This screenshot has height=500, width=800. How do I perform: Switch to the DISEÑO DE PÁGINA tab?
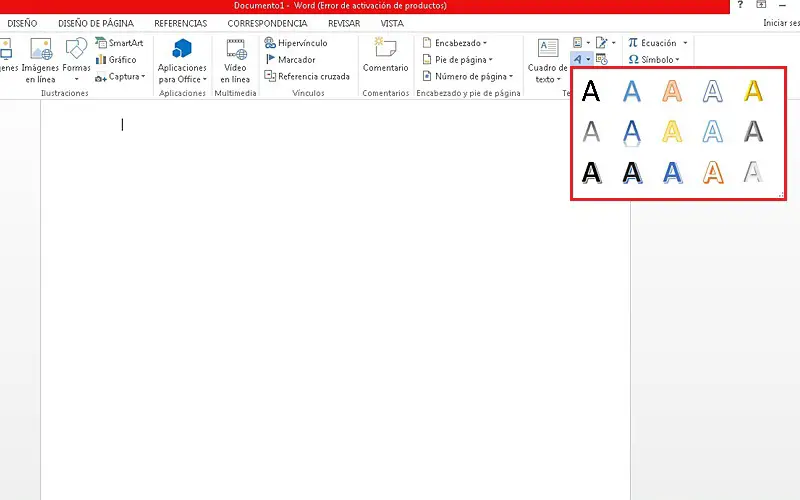coord(96,23)
